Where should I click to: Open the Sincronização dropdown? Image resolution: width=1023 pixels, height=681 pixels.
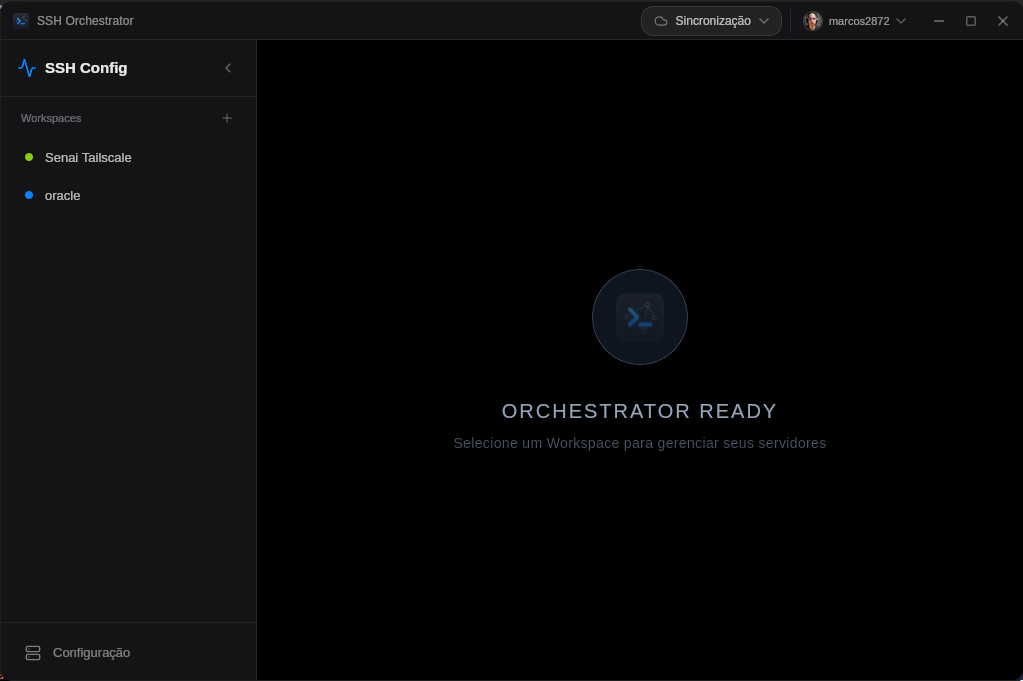point(711,21)
